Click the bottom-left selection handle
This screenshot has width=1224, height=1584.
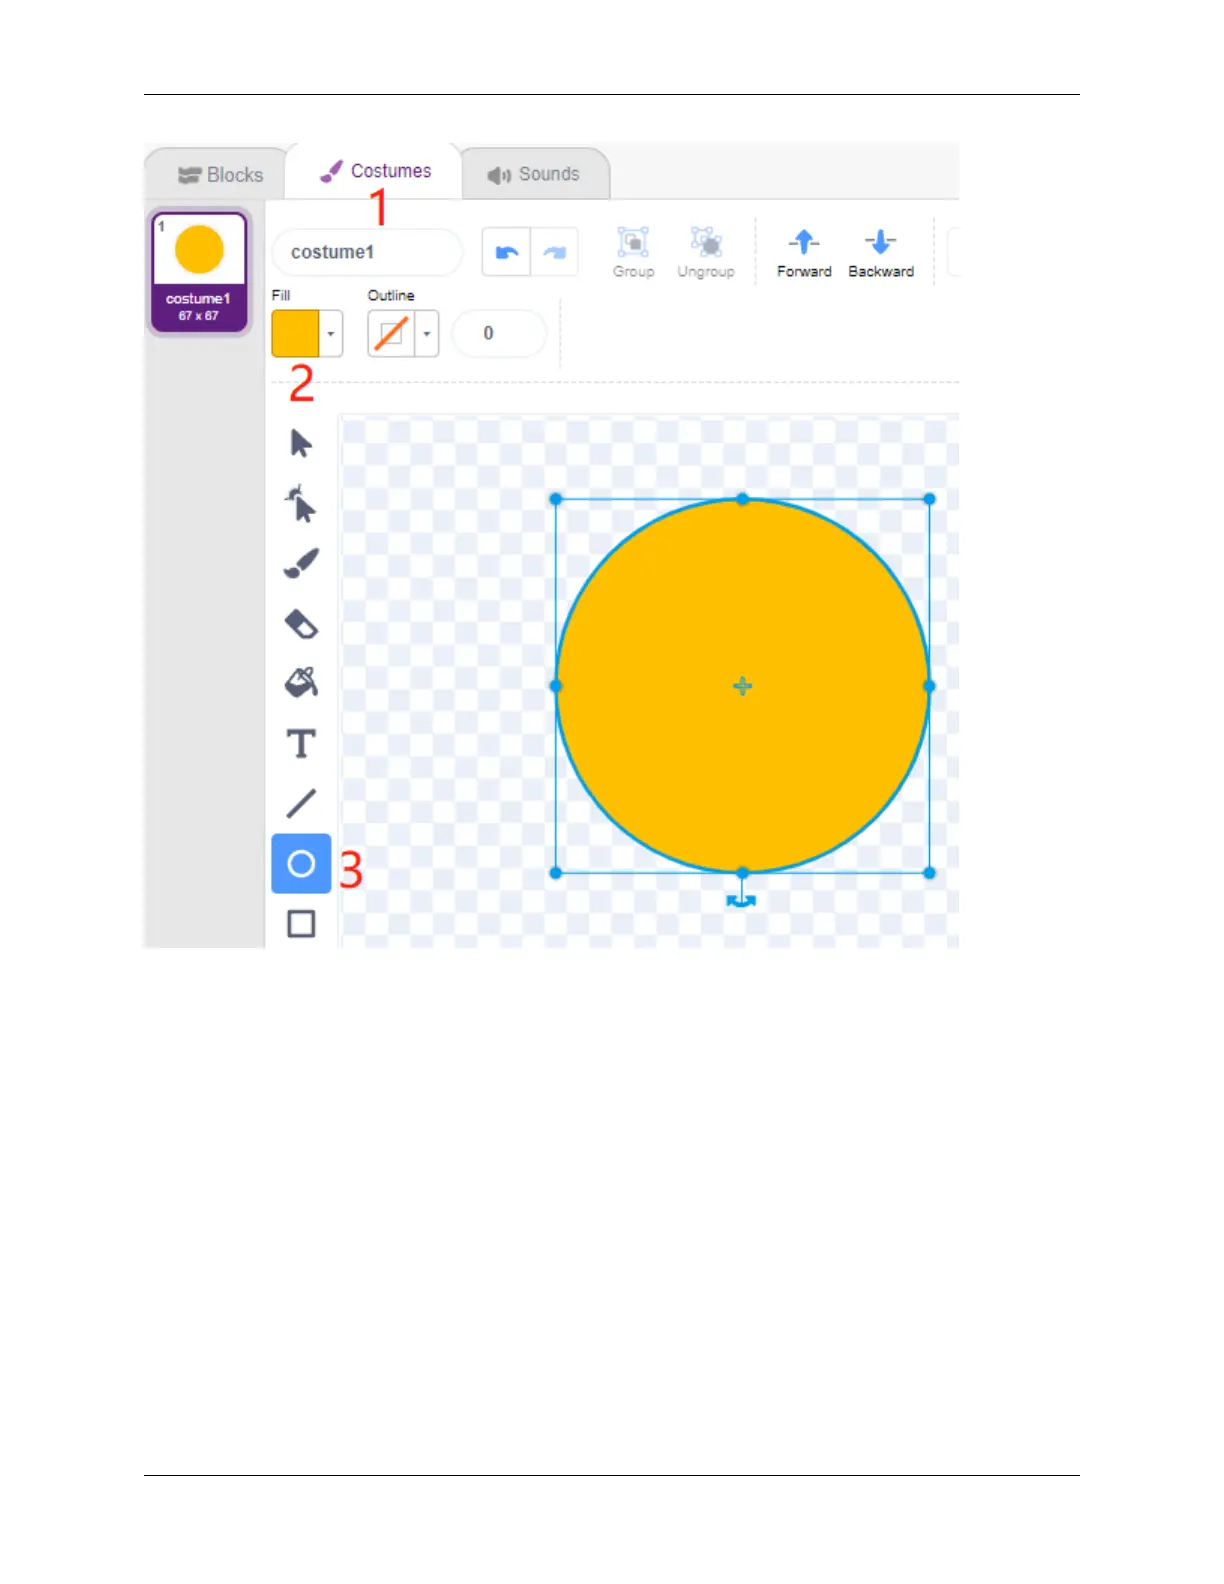coord(556,873)
